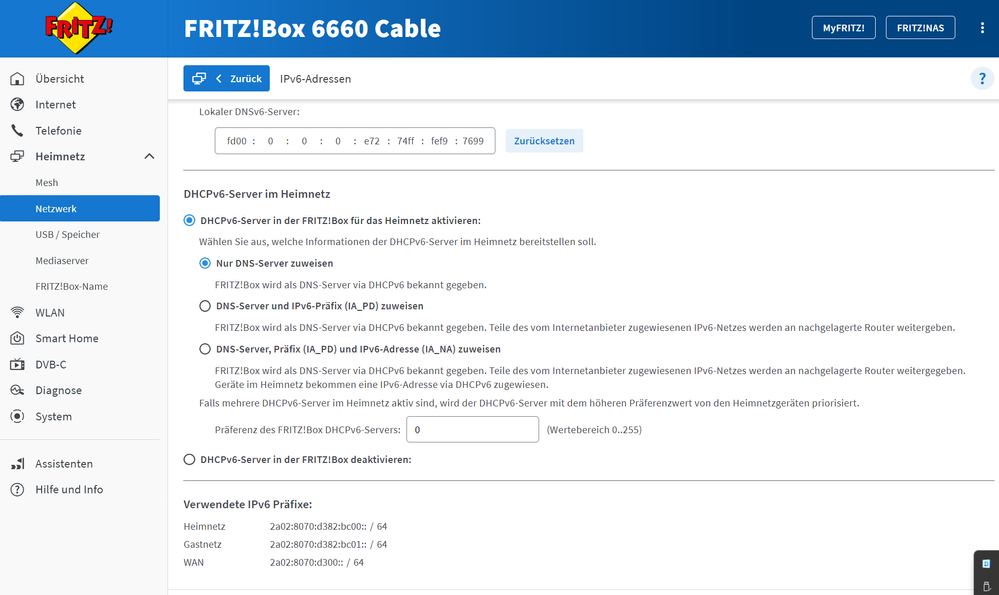
Task: Click the Internet globe icon
Action: coord(17,104)
